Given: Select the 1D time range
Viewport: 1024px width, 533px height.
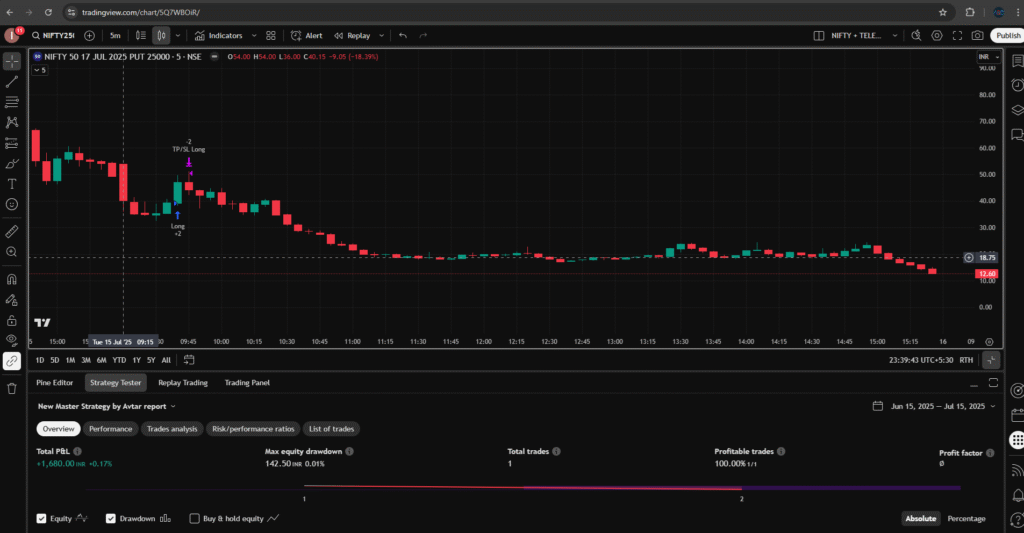Looking at the screenshot, I should pyautogui.click(x=40, y=360).
